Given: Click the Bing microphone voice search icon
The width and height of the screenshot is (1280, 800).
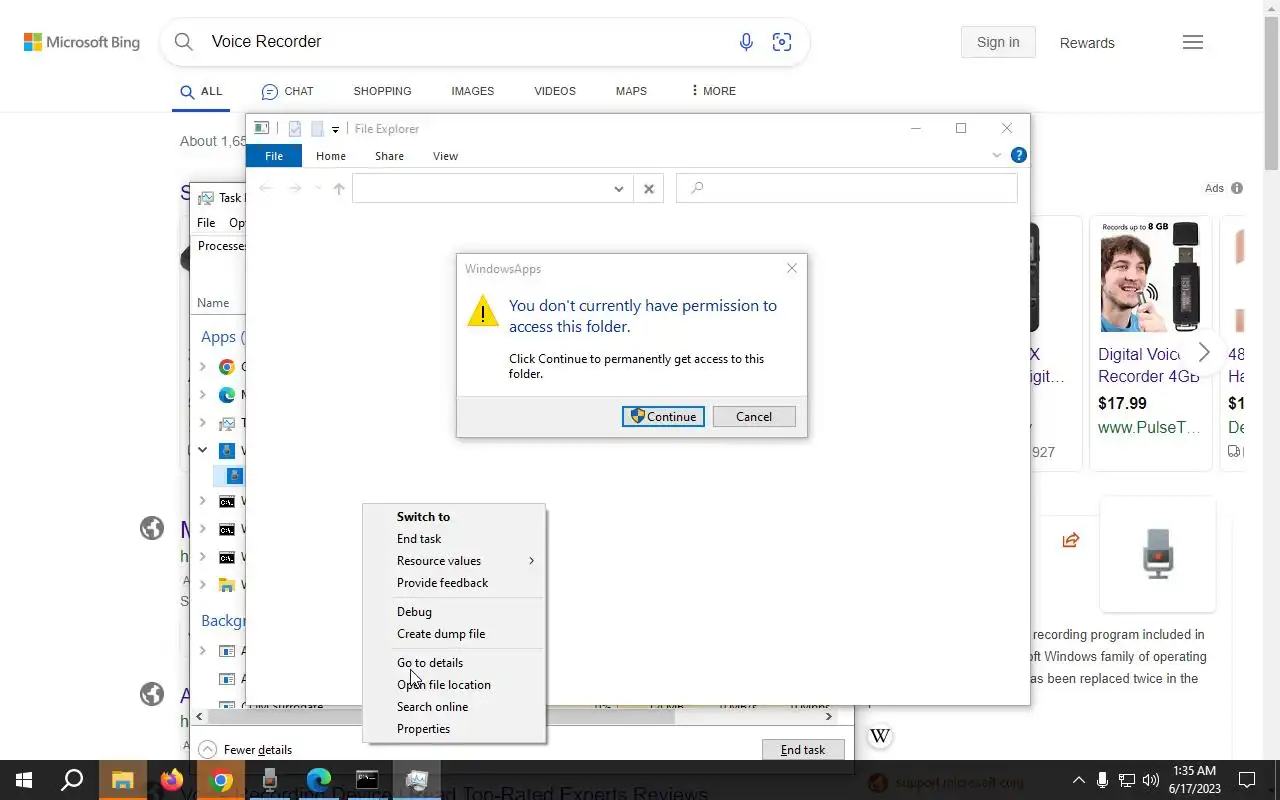Looking at the screenshot, I should click(746, 42).
